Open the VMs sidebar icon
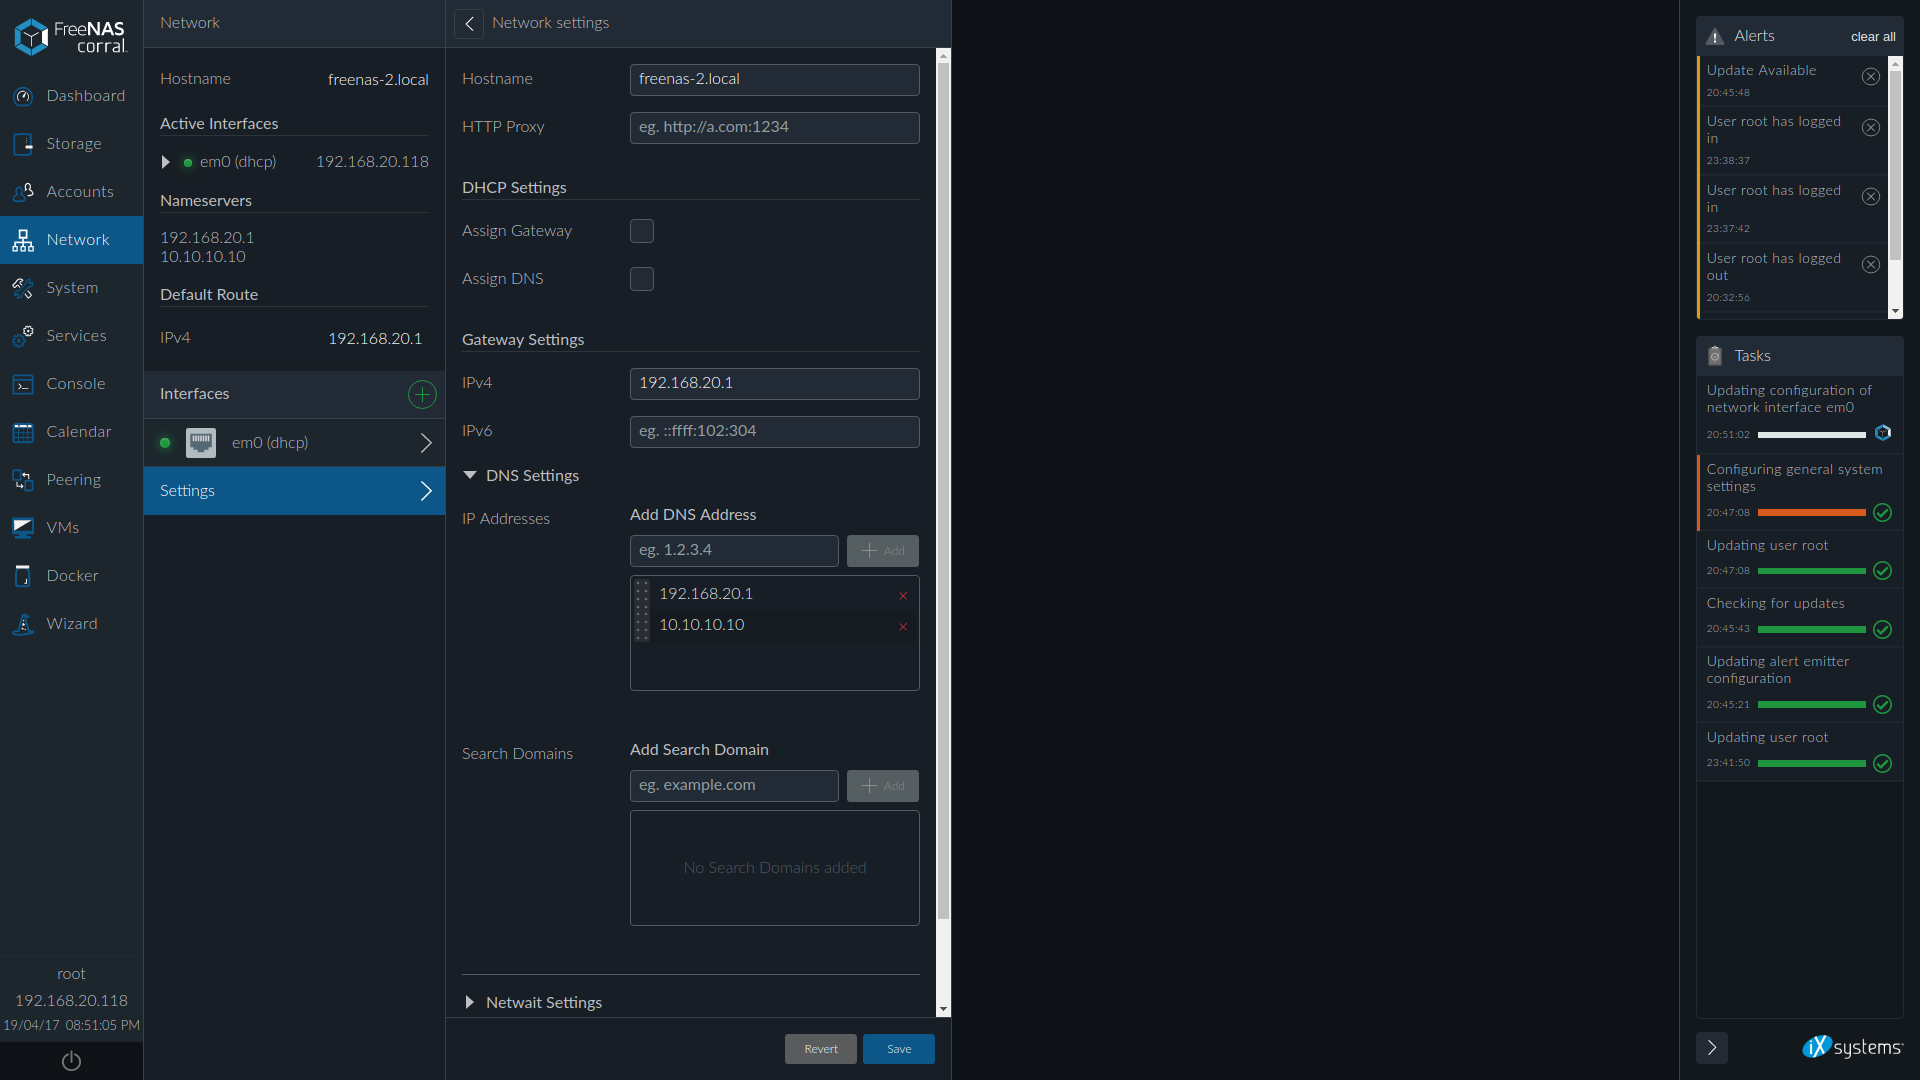 click(x=23, y=528)
